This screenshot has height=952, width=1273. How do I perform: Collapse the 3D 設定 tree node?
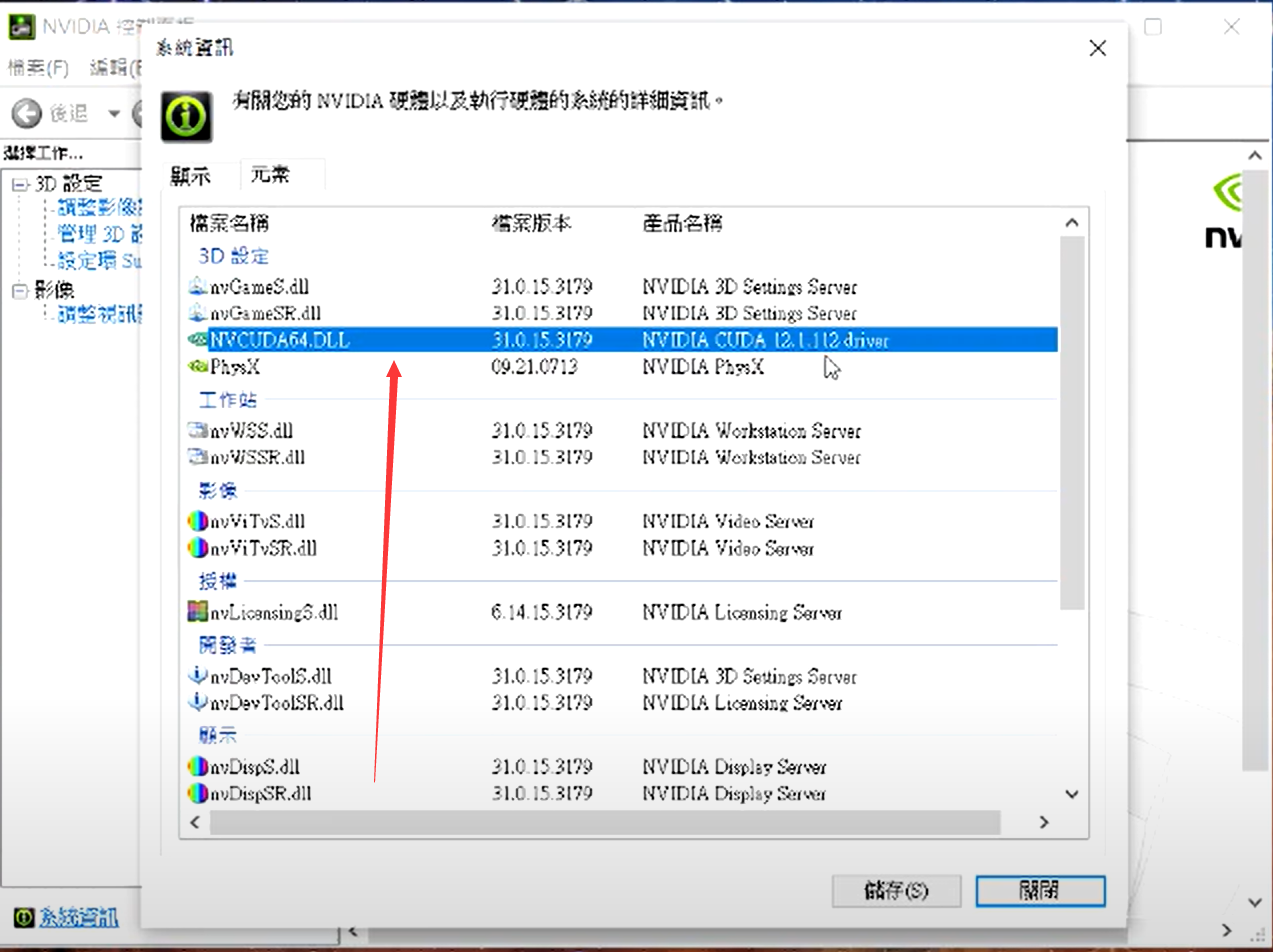19,184
